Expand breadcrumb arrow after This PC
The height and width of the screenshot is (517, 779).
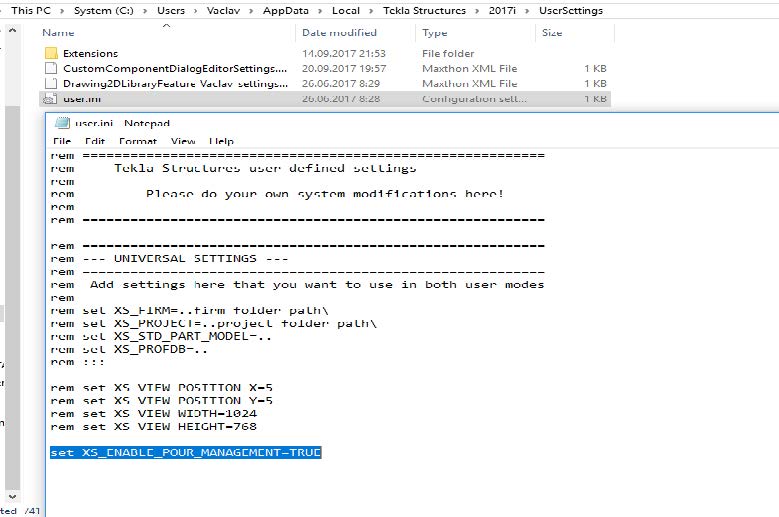click(x=62, y=11)
